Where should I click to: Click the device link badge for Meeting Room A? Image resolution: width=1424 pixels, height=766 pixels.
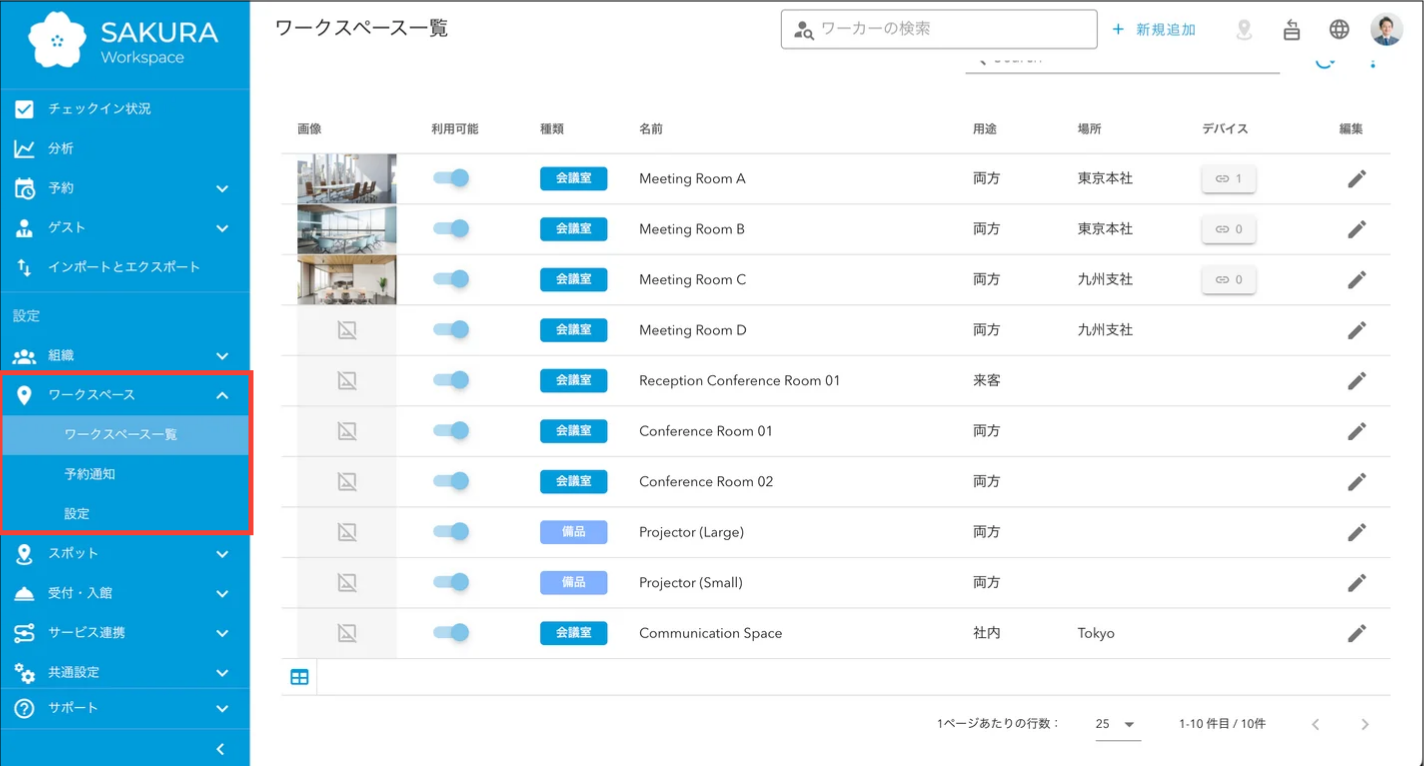[1228, 179]
